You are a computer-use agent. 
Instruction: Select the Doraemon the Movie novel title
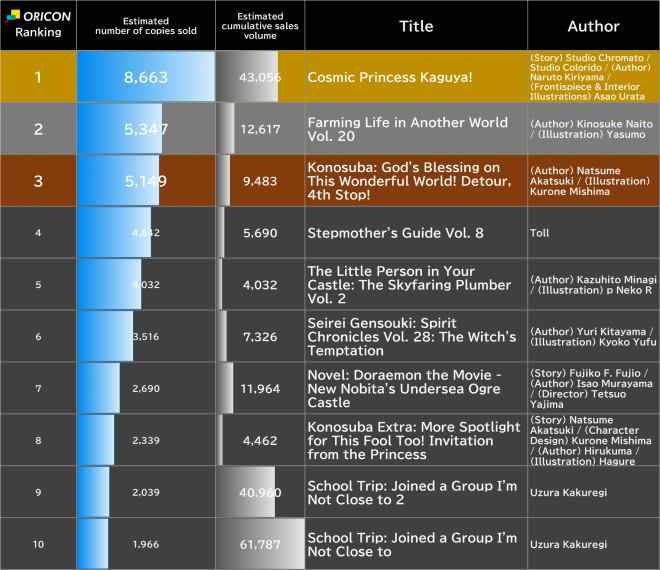point(410,388)
